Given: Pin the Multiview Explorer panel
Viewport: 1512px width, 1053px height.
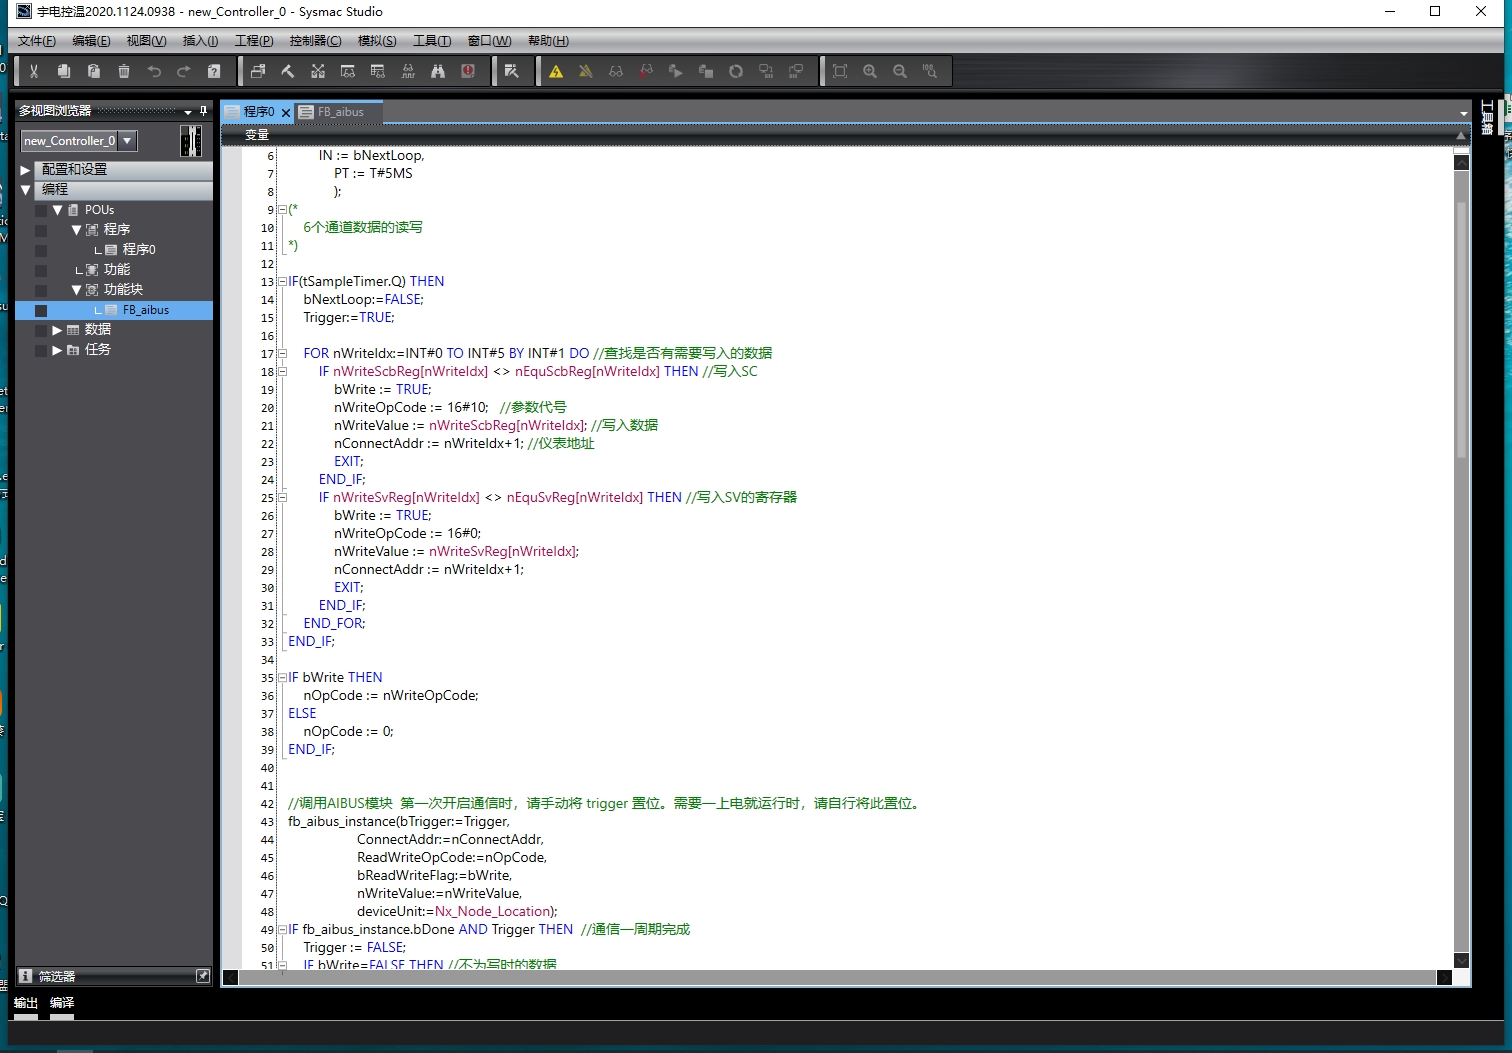Looking at the screenshot, I should 203,111.
